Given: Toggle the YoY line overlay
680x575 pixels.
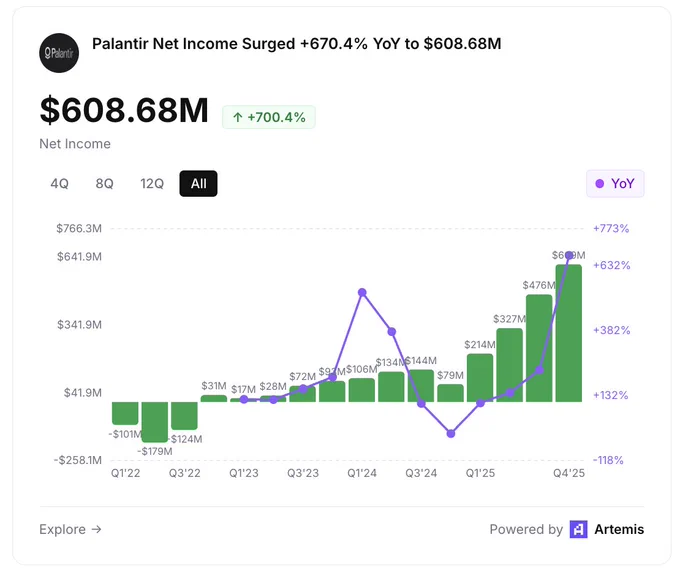Looking at the screenshot, I should tap(615, 183).
